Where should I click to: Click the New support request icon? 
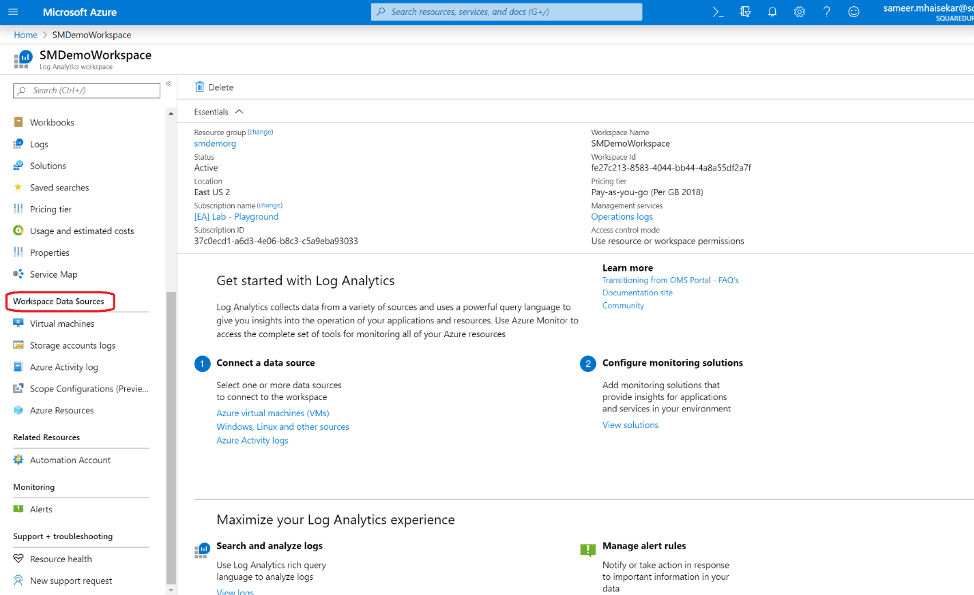pos(19,581)
